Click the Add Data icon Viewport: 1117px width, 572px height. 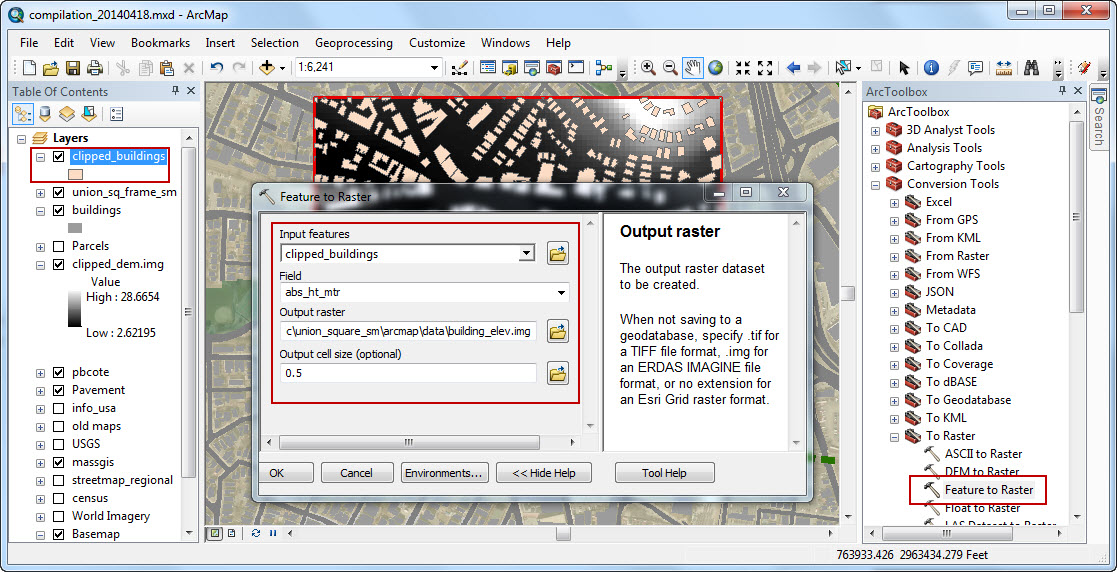[267, 68]
